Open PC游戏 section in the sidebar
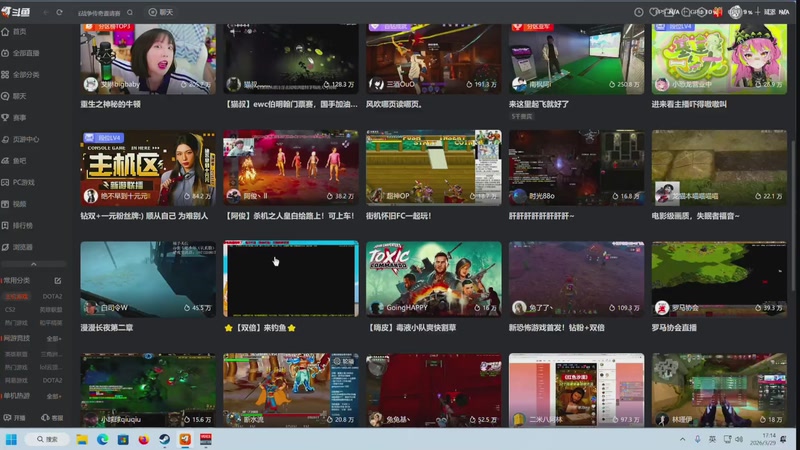Viewport: 800px width, 450px height. (18, 182)
